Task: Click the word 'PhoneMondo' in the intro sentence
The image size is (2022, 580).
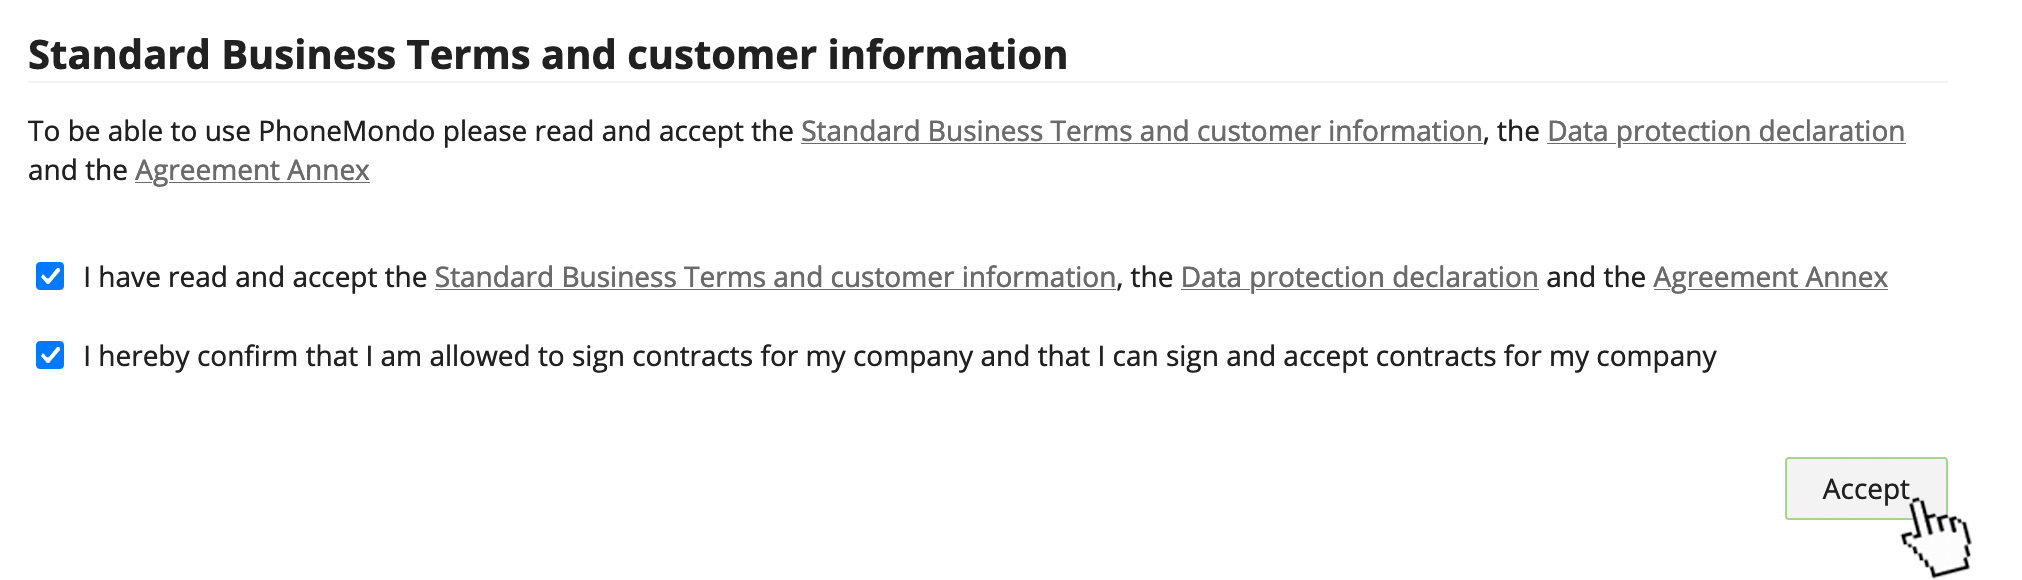Action: [346, 131]
